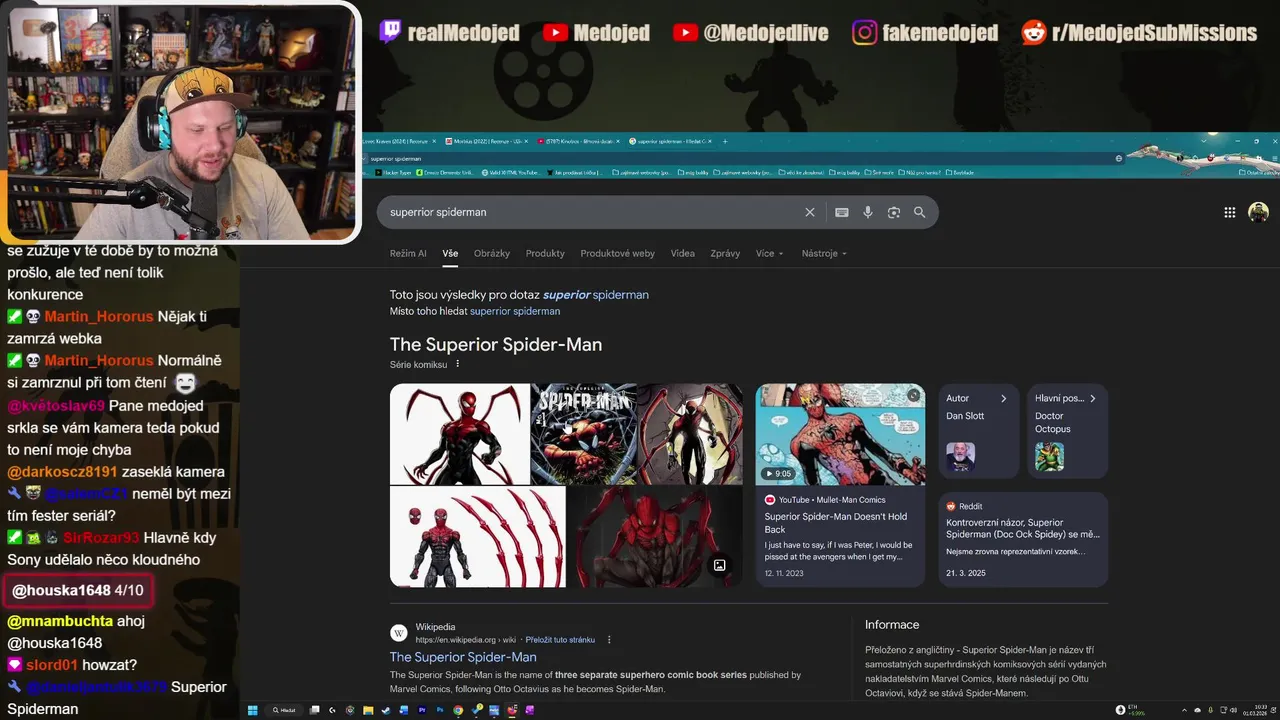The image size is (1280, 720).
Task: Open the 9:05 YouTube video thumbnail
Action: pyautogui.click(x=840, y=434)
